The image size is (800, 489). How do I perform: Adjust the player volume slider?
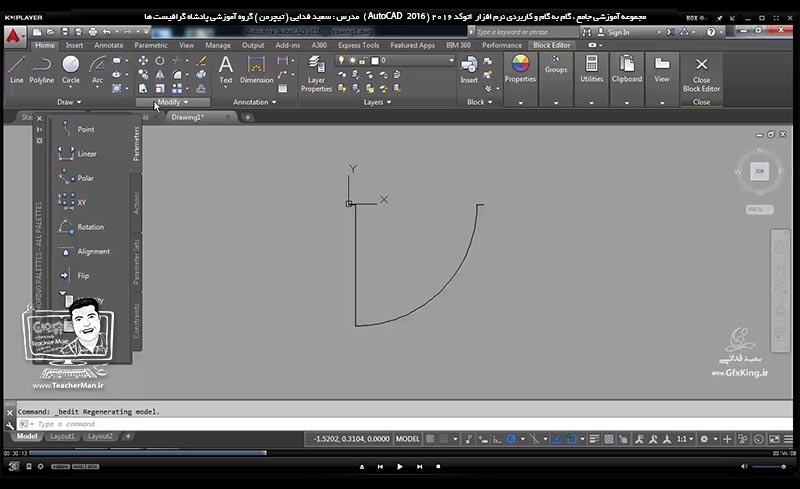[x=769, y=467]
